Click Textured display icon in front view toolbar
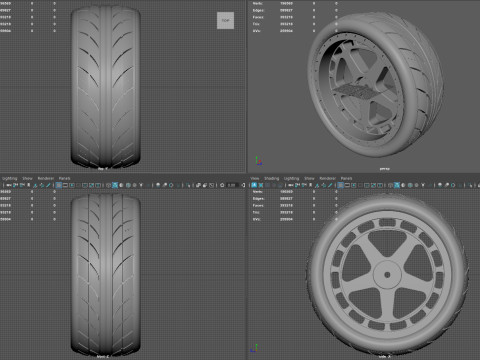This screenshot has height=360, width=480. point(134,185)
